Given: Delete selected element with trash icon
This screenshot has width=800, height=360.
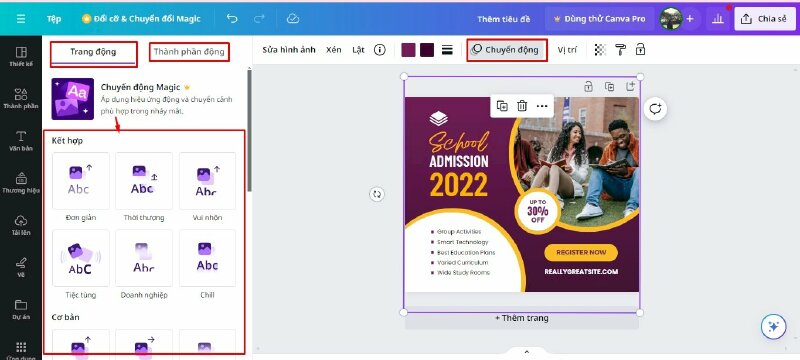Looking at the screenshot, I should tap(522, 106).
